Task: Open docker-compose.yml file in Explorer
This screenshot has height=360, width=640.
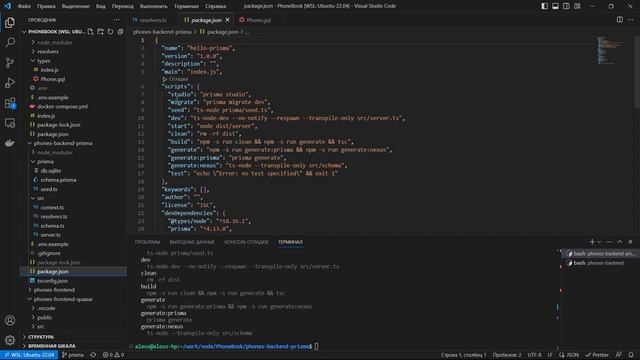Action: pyautogui.click(x=62, y=107)
